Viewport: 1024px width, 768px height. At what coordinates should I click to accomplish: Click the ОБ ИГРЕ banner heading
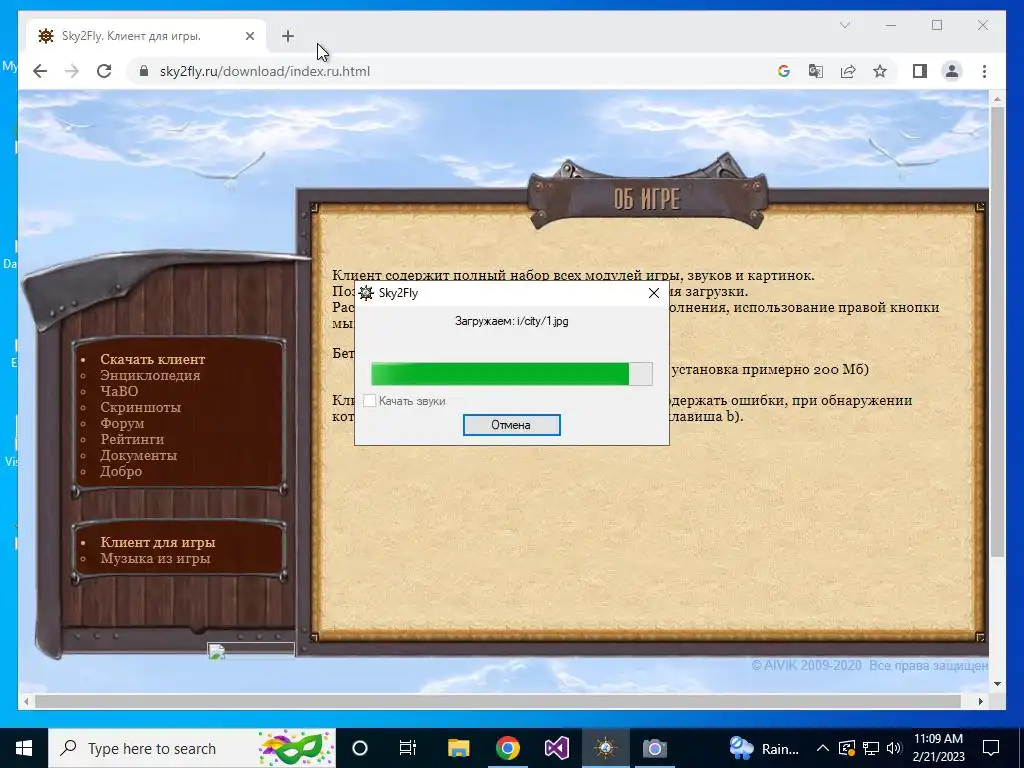(647, 199)
